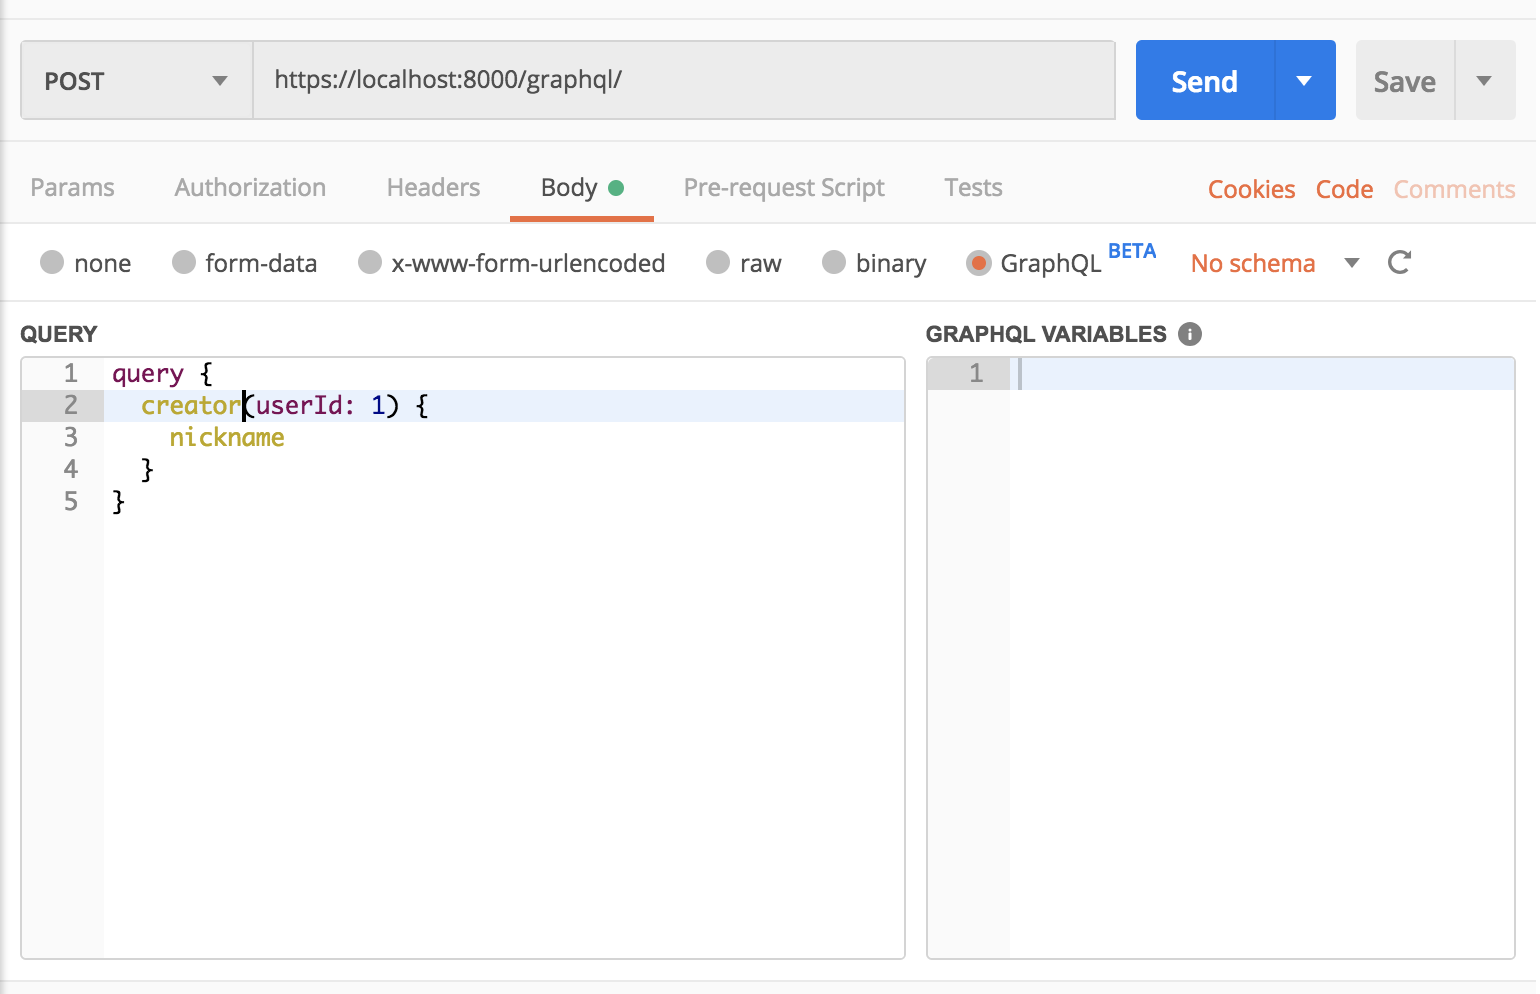Select the none body type

pos(52,262)
